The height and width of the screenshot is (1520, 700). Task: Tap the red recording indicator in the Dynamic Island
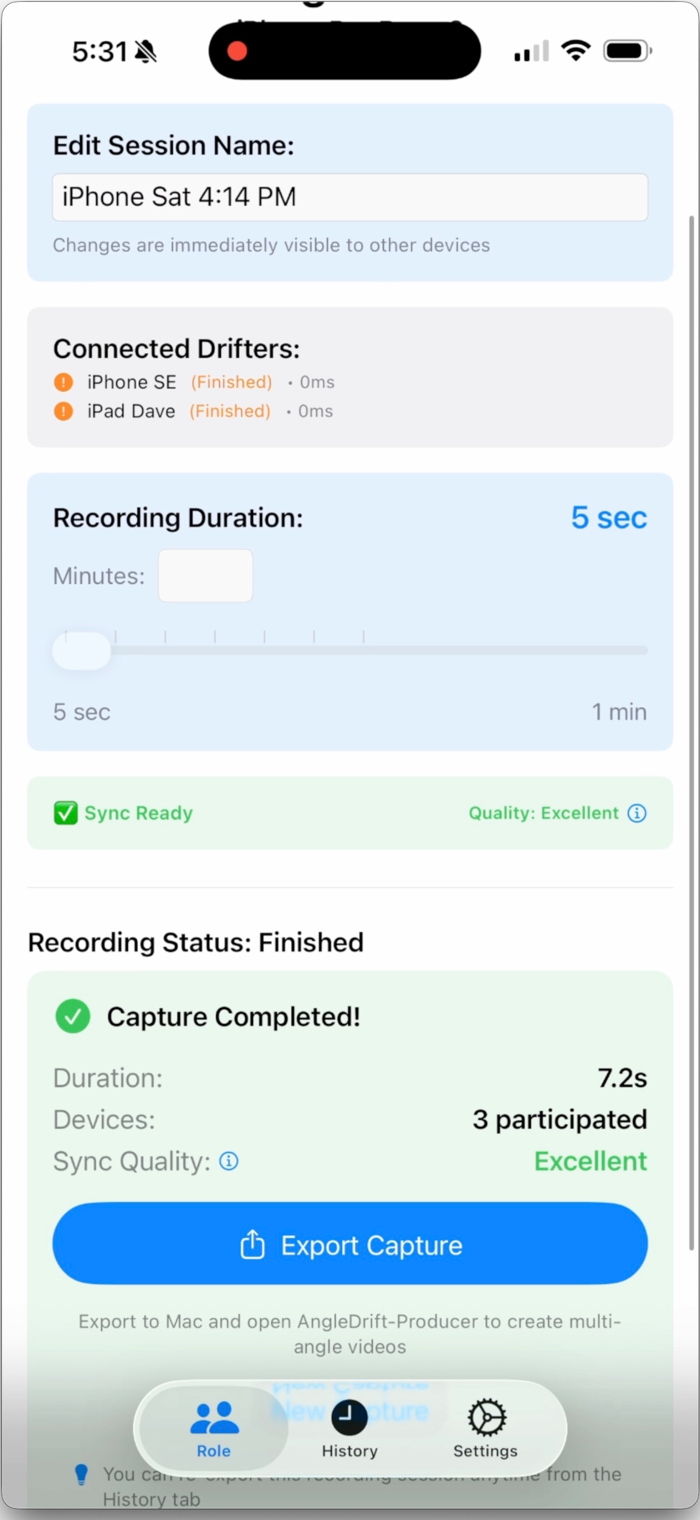(237, 51)
